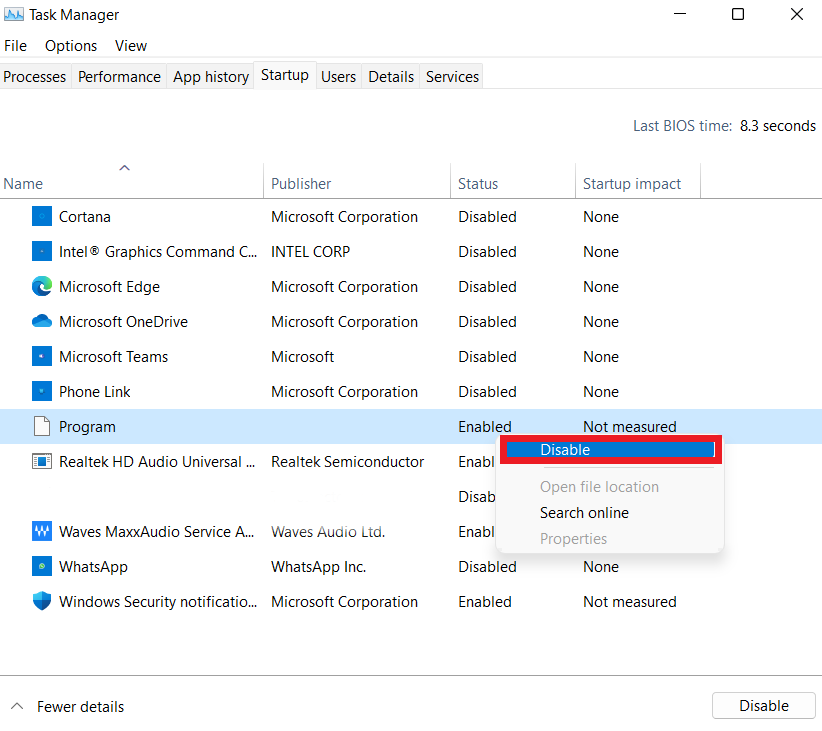Sort by the Status column header

click(478, 184)
